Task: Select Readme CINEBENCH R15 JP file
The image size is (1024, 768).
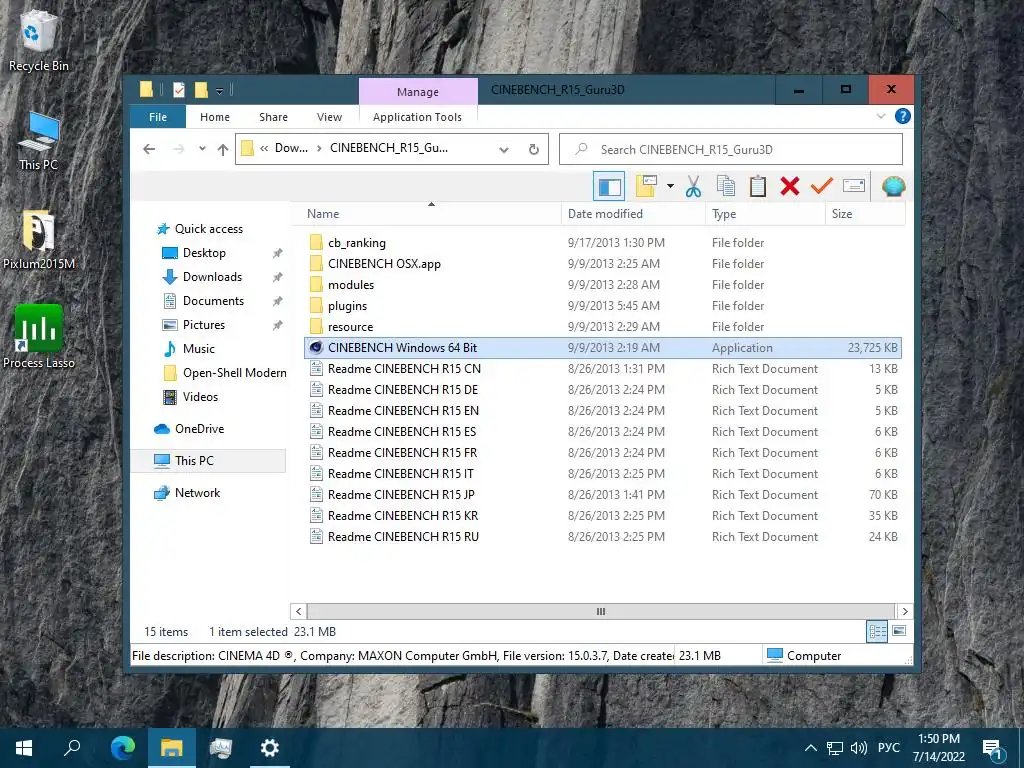Action: [x=401, y=495]
